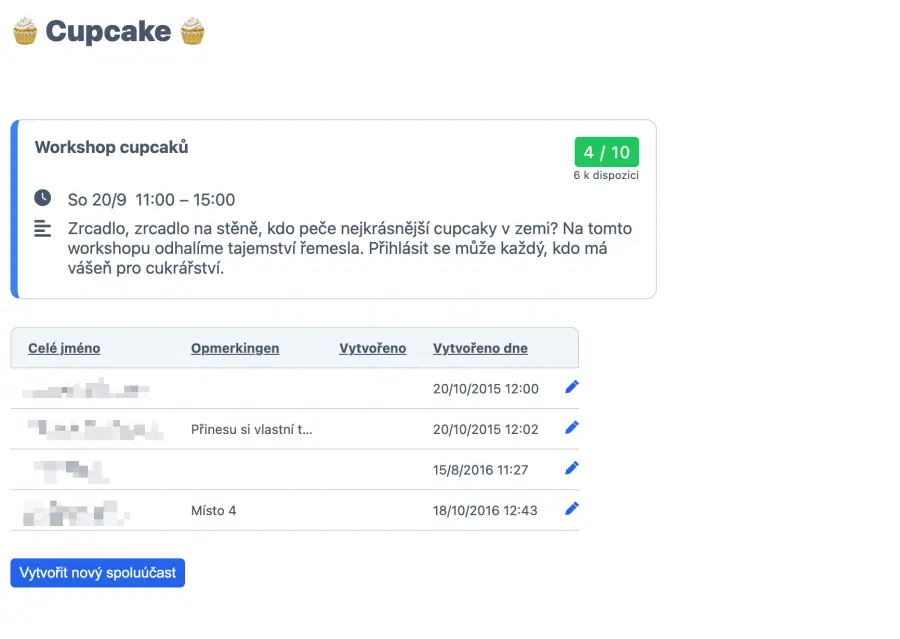Click the note "Přinesu si vlastní t…"

tap(251, 429)
